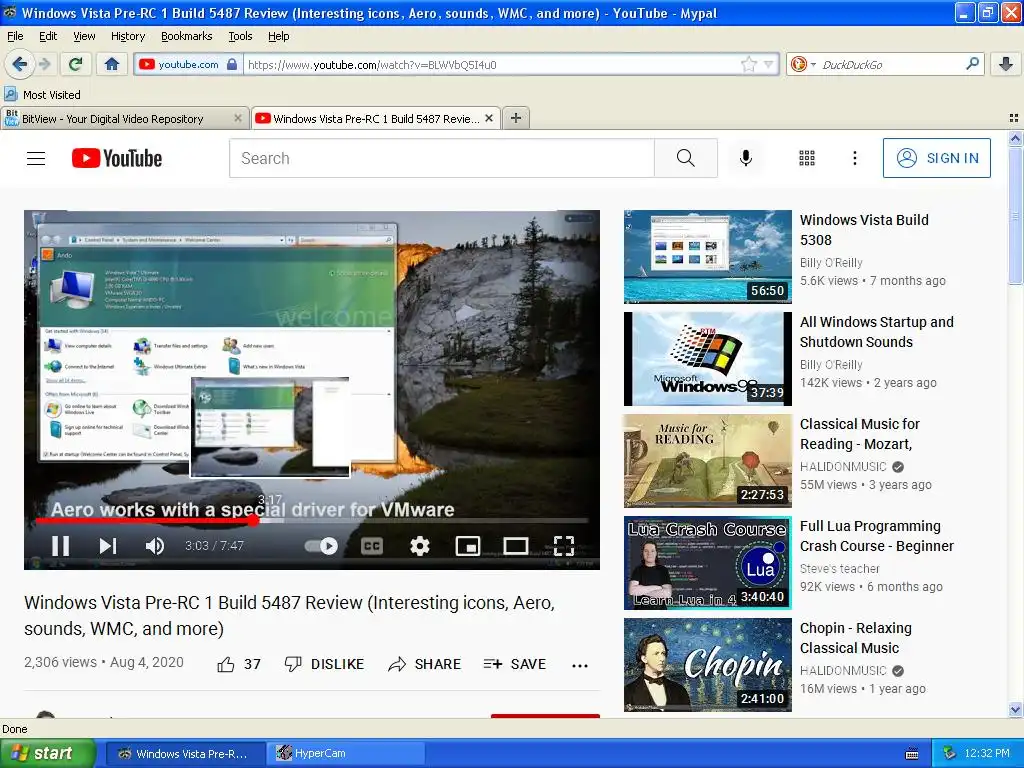1024x768 pixels.
Task: Click red scrubber handle on timeline
Action: click(253, 520)
